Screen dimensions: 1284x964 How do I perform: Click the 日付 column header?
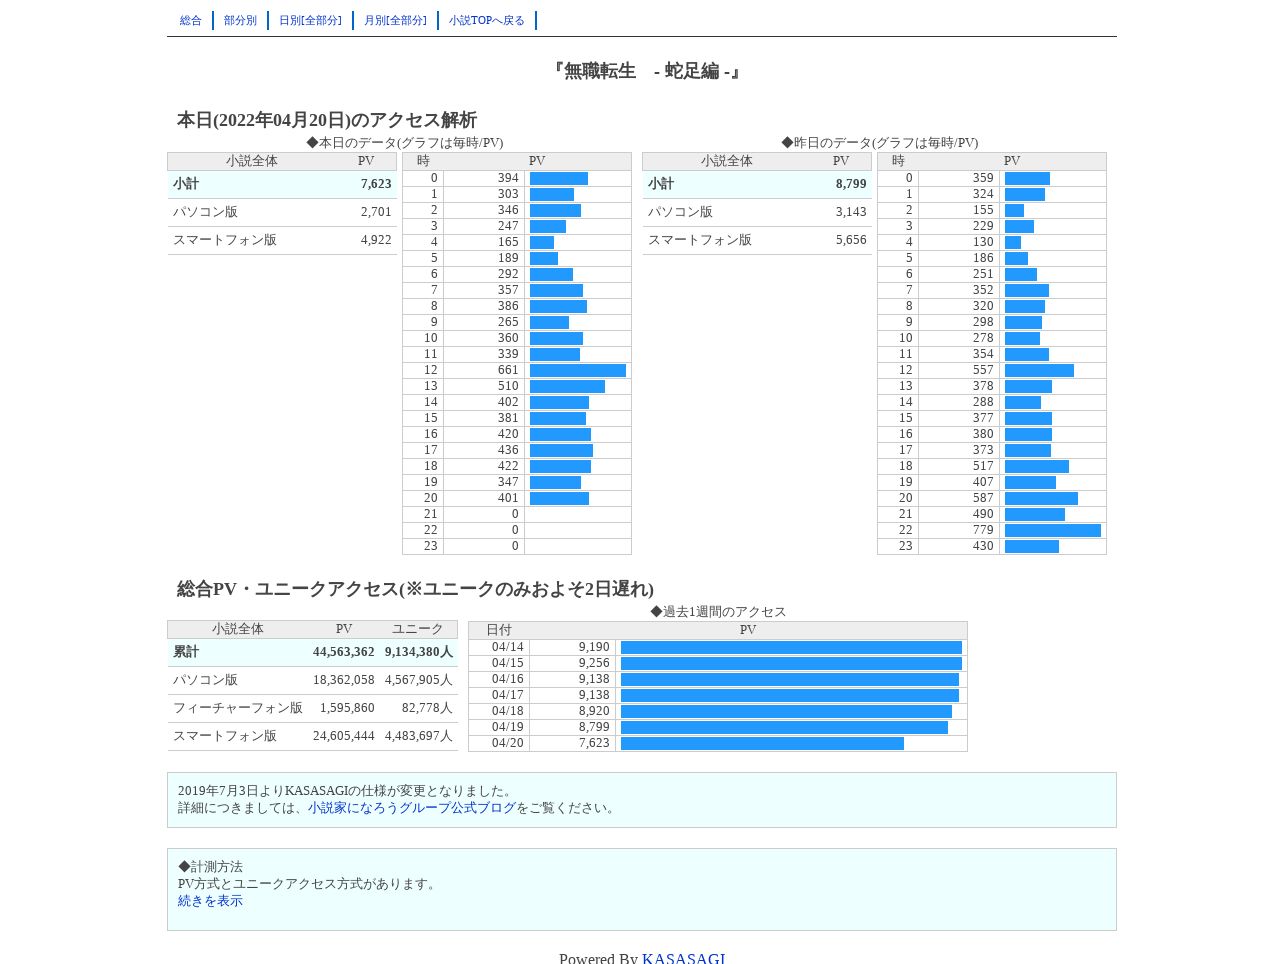(x=499, y=630)
